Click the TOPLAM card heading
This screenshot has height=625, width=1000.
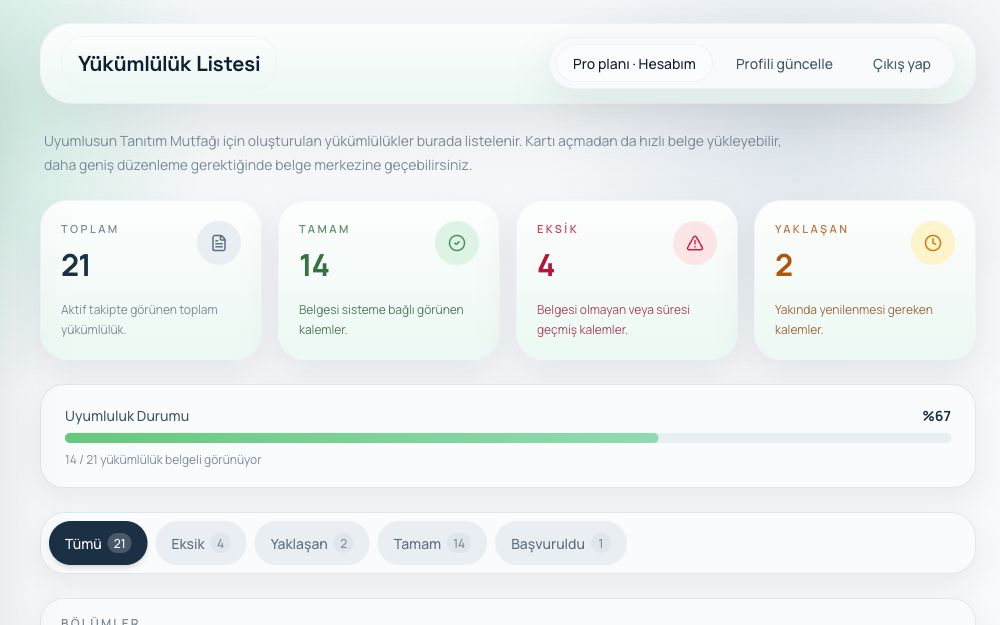(x=89, y=229)
